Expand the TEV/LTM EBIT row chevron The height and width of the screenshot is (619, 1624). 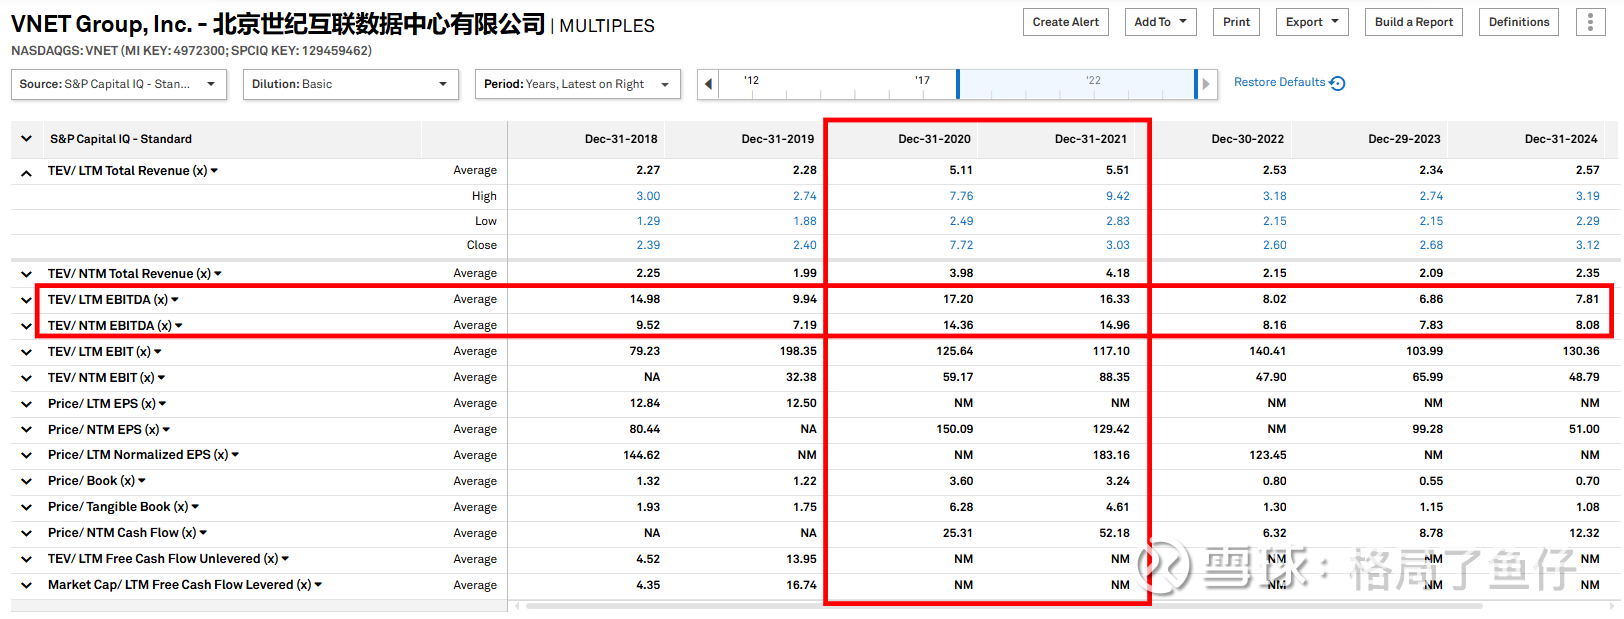point(27,352)
